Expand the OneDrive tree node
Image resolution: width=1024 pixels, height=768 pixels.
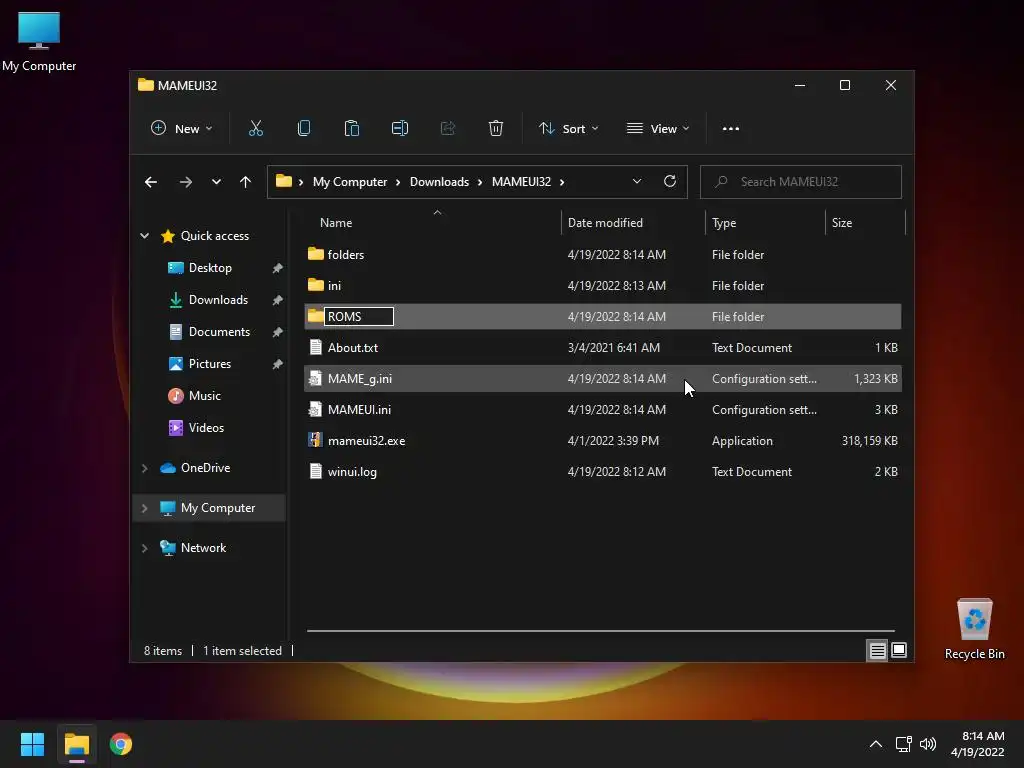(144, 468)
